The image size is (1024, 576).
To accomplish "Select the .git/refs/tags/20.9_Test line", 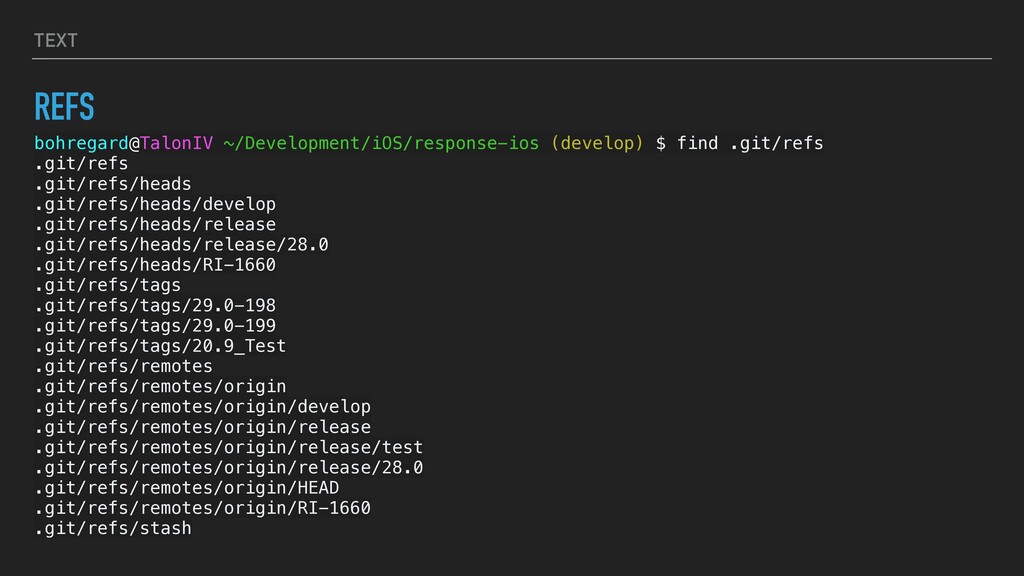I will click(x=159, y=346).
